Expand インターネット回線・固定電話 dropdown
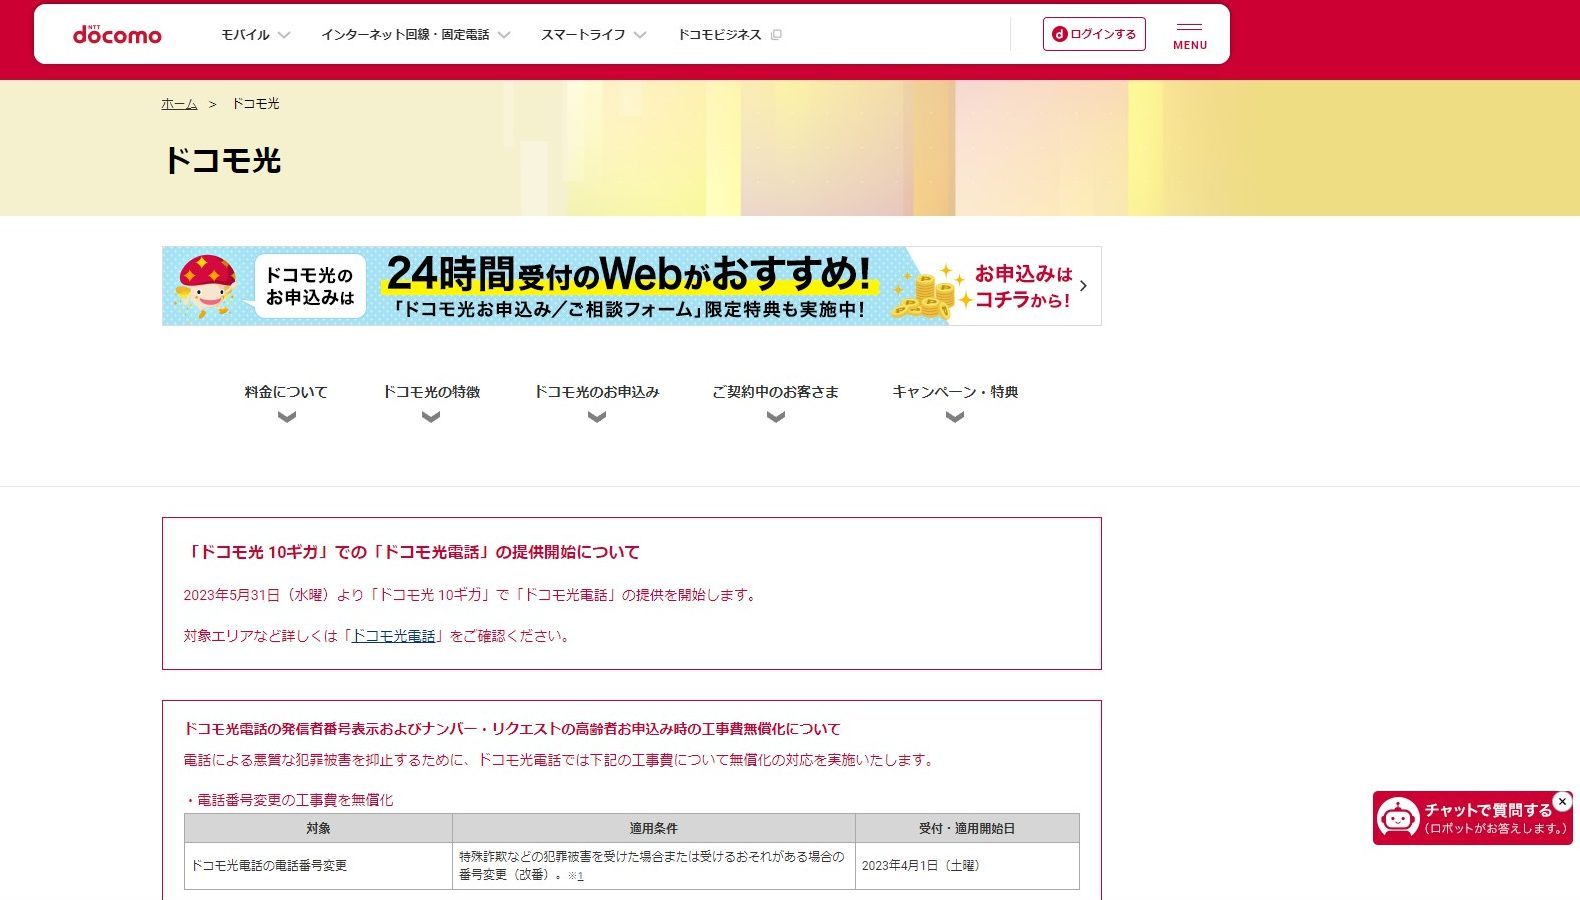 pyautogui.click(x=415, y=35)
